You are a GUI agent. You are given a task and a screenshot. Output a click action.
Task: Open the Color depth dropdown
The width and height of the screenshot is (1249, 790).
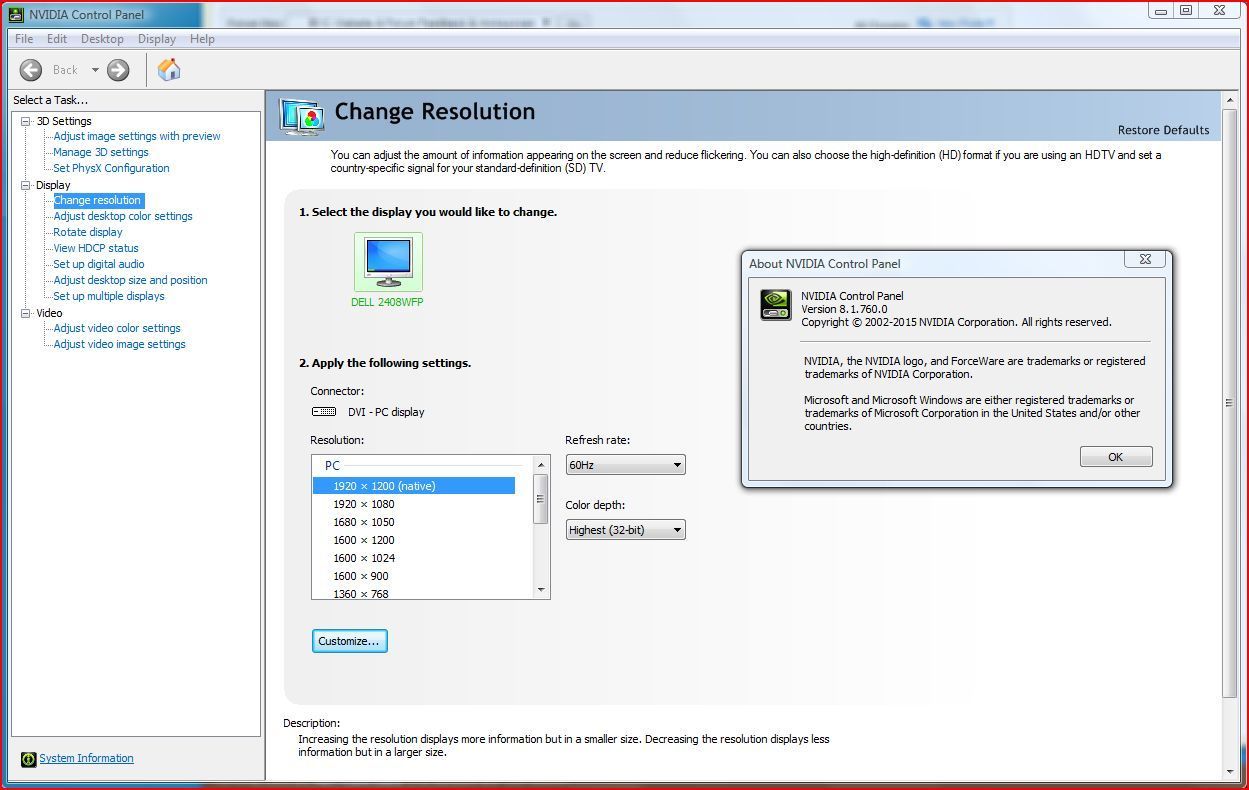click(625, 530)
